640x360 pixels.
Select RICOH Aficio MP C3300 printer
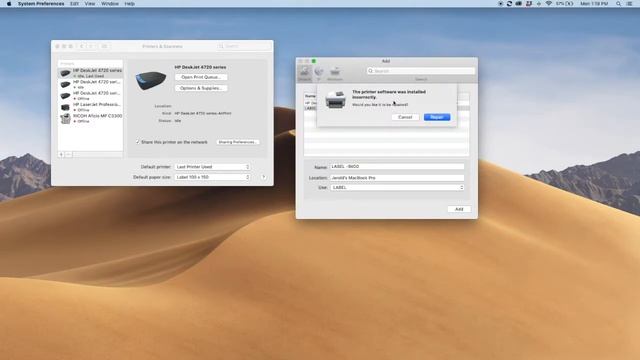[x=90, y=119]
